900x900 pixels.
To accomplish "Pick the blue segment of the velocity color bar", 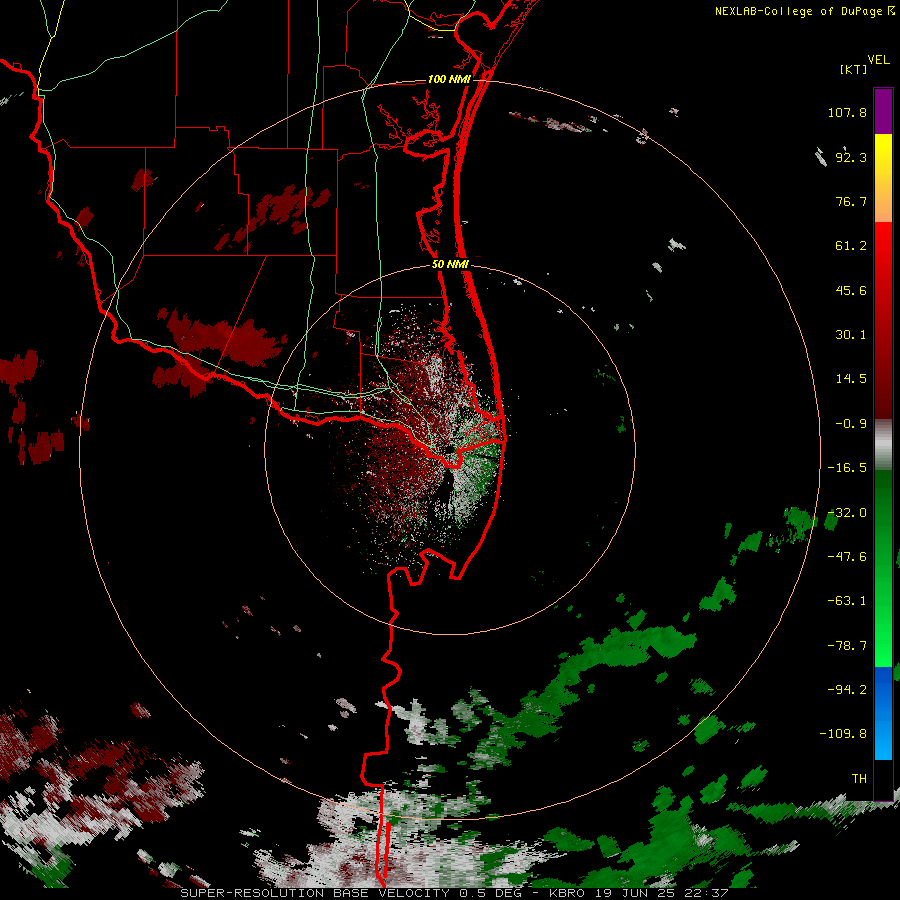I will pos(883,713).
